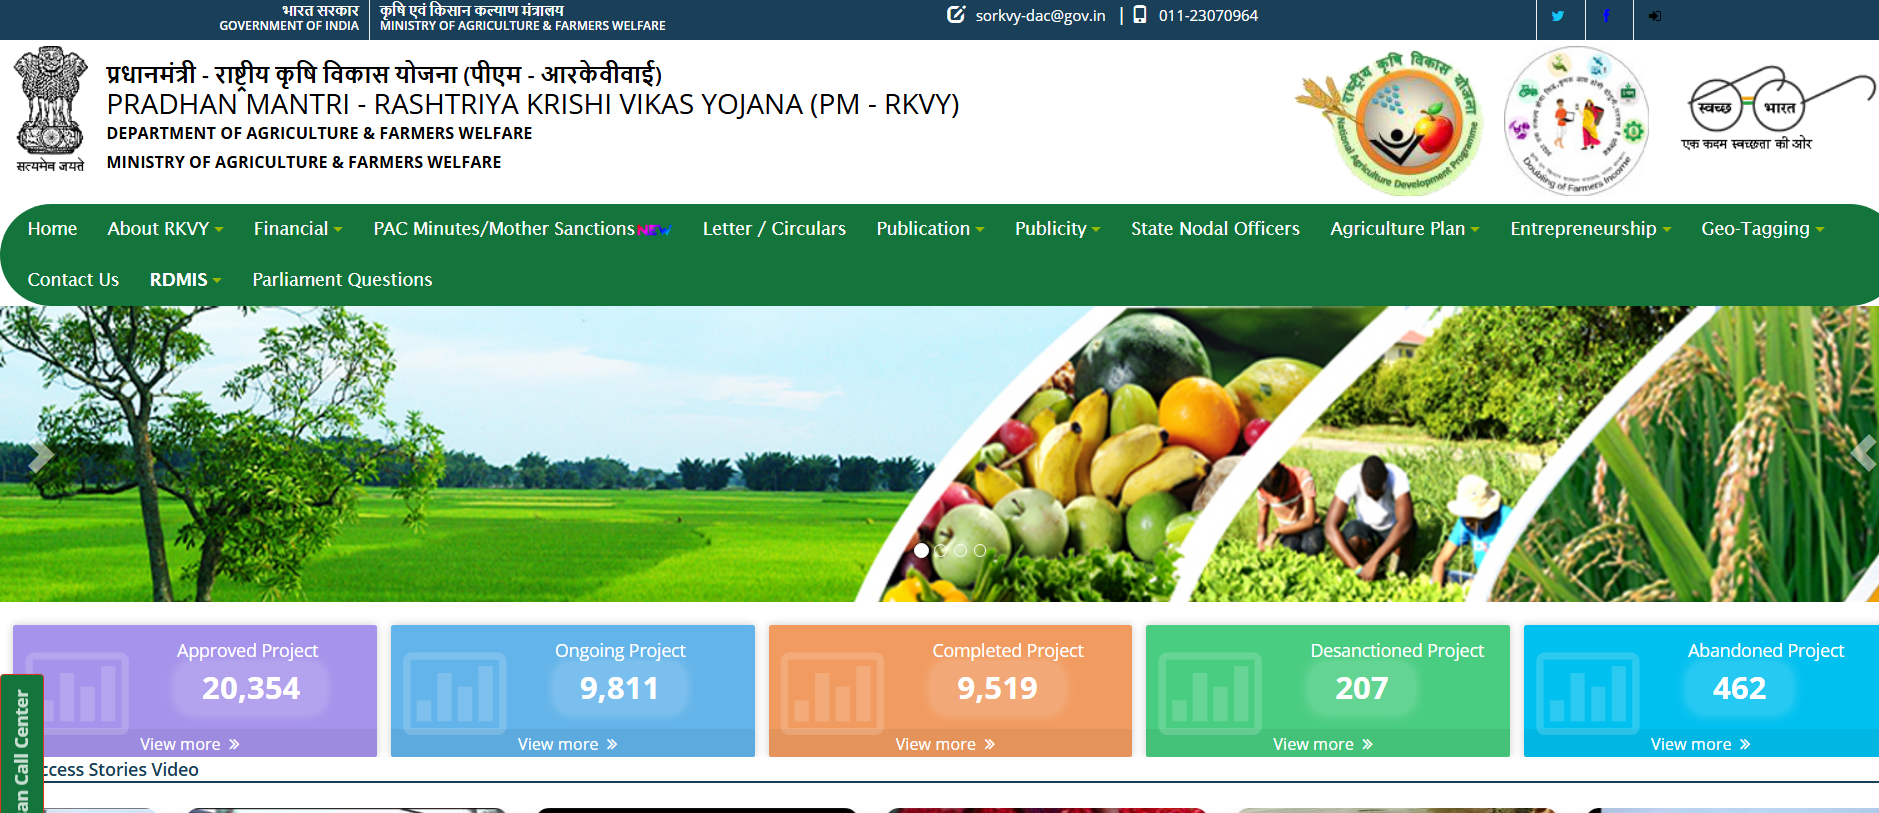
Task: Expand the Entrepreneurship dropdown menu
Action: (x=1590, y=229)
